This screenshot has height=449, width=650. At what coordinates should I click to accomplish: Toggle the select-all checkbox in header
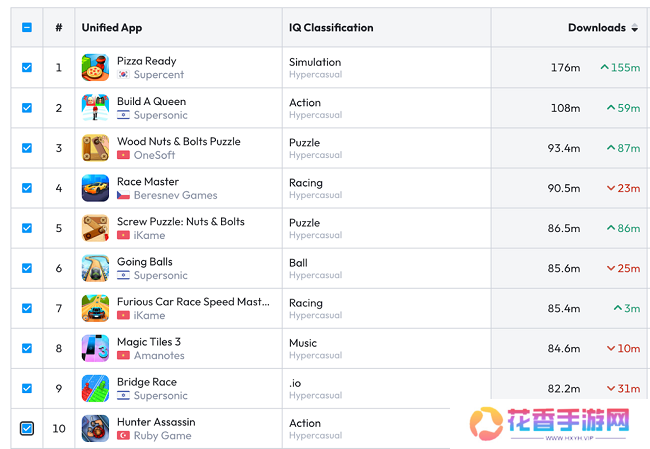(x=27, y=28)
